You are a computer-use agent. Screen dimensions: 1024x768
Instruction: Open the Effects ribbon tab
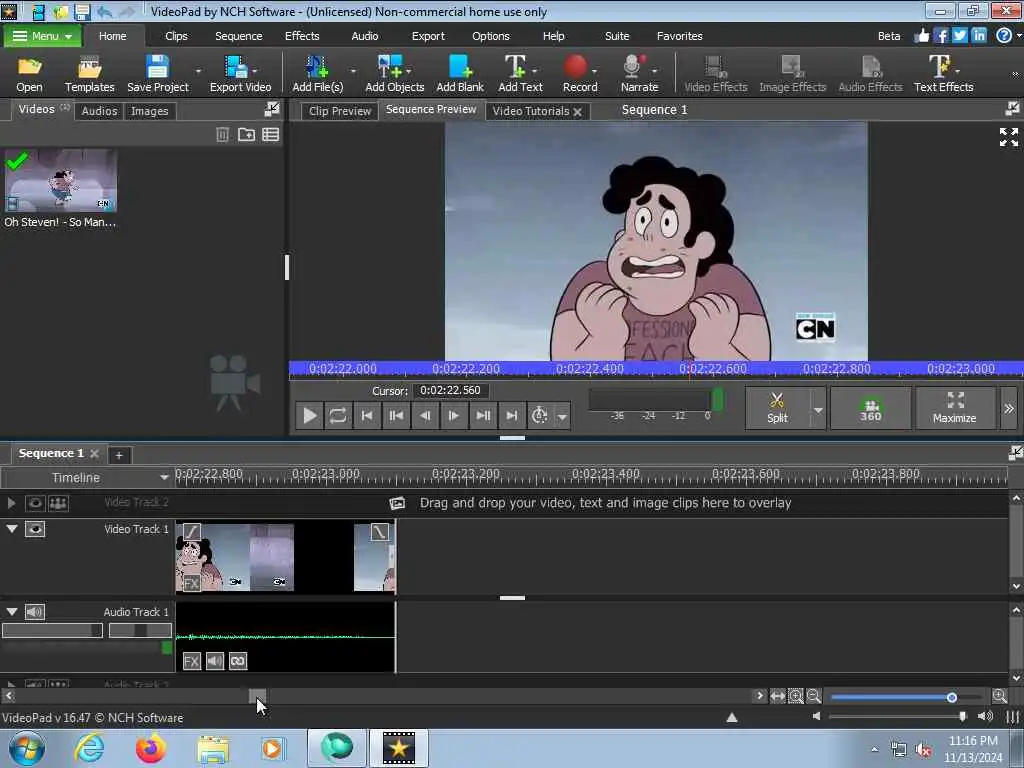302,36
